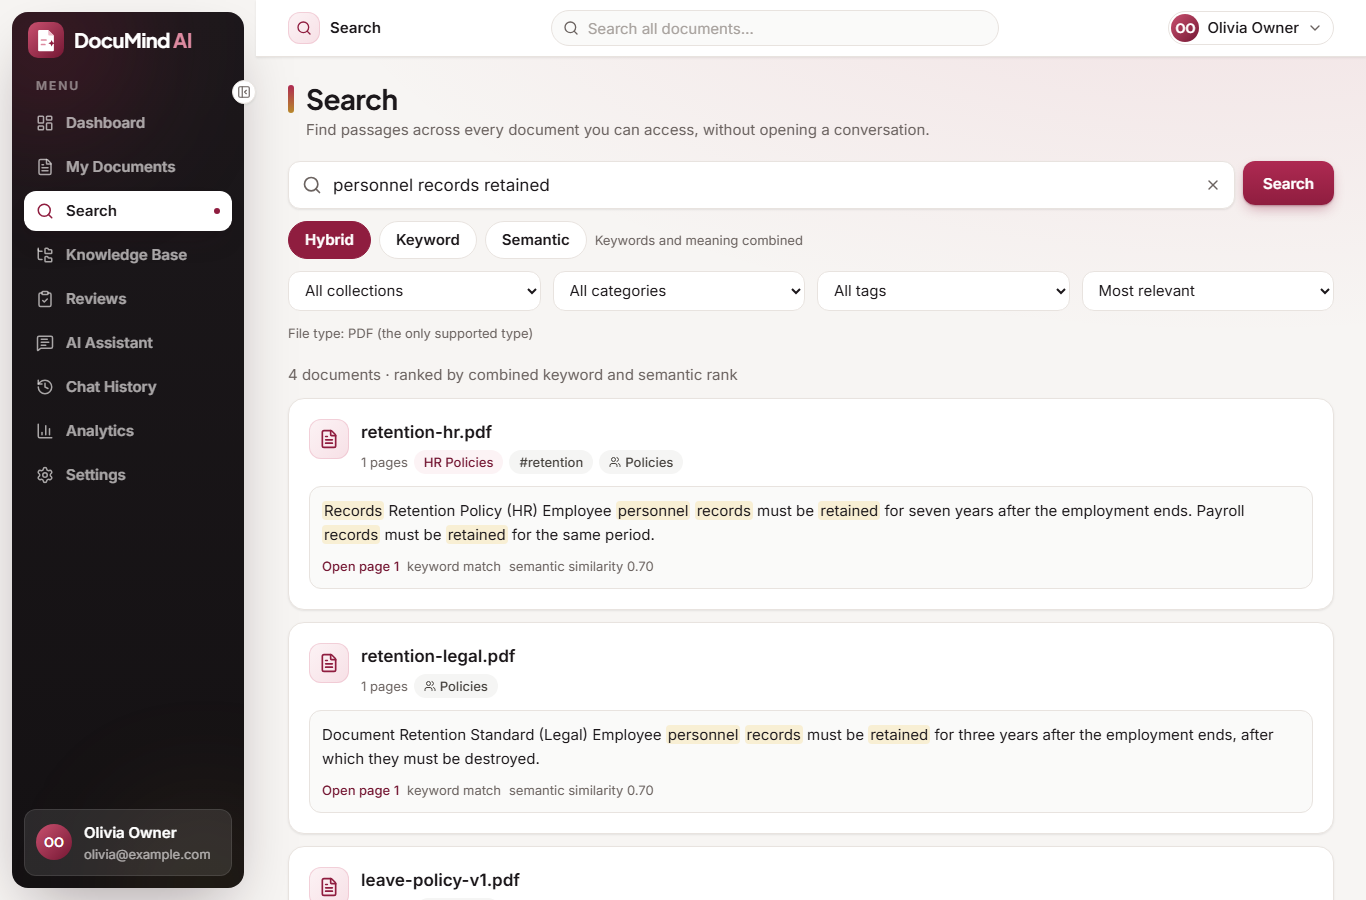
Task: Open page 1 of retention-hr.pdf
Action: [360, 566]
